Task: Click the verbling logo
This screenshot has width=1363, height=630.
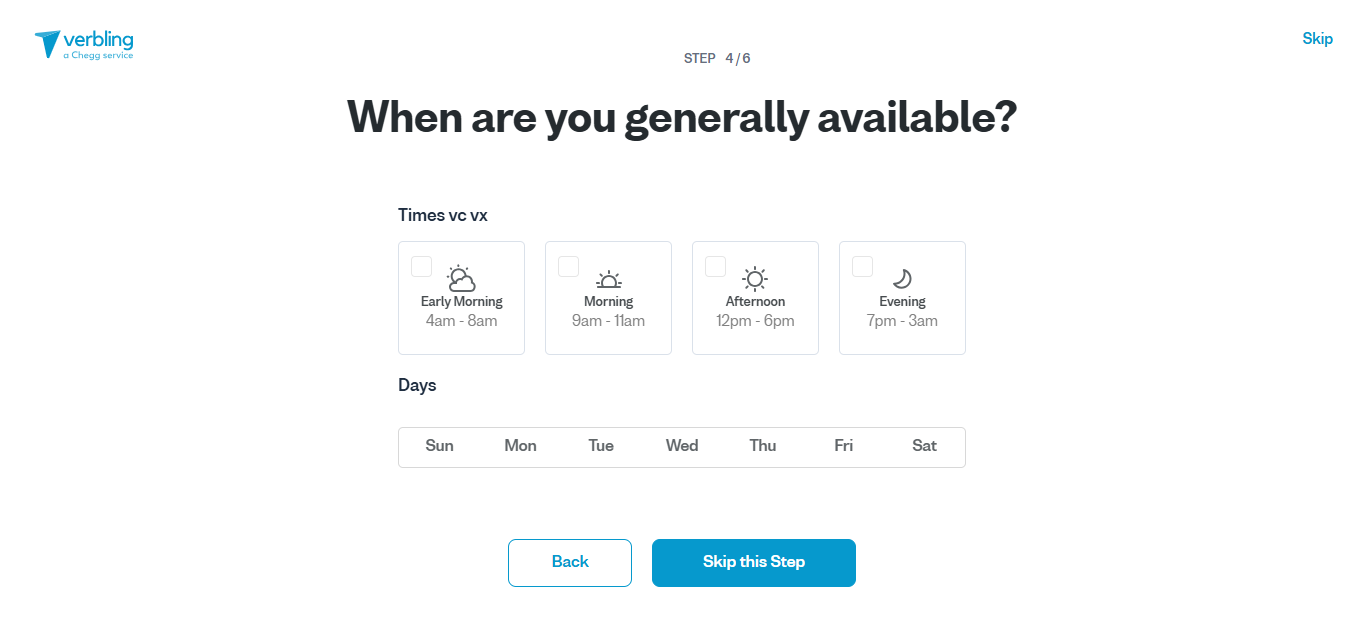Action: tap(84, 43)
